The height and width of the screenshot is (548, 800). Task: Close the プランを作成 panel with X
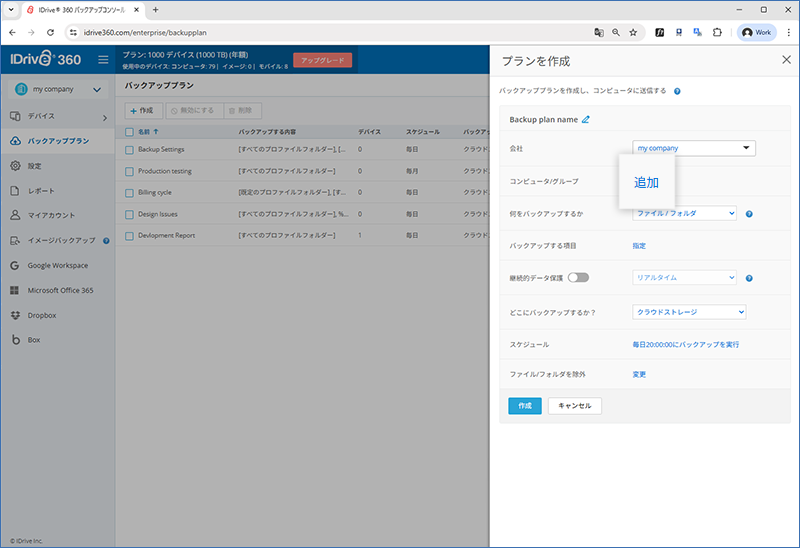coord(785,60)
